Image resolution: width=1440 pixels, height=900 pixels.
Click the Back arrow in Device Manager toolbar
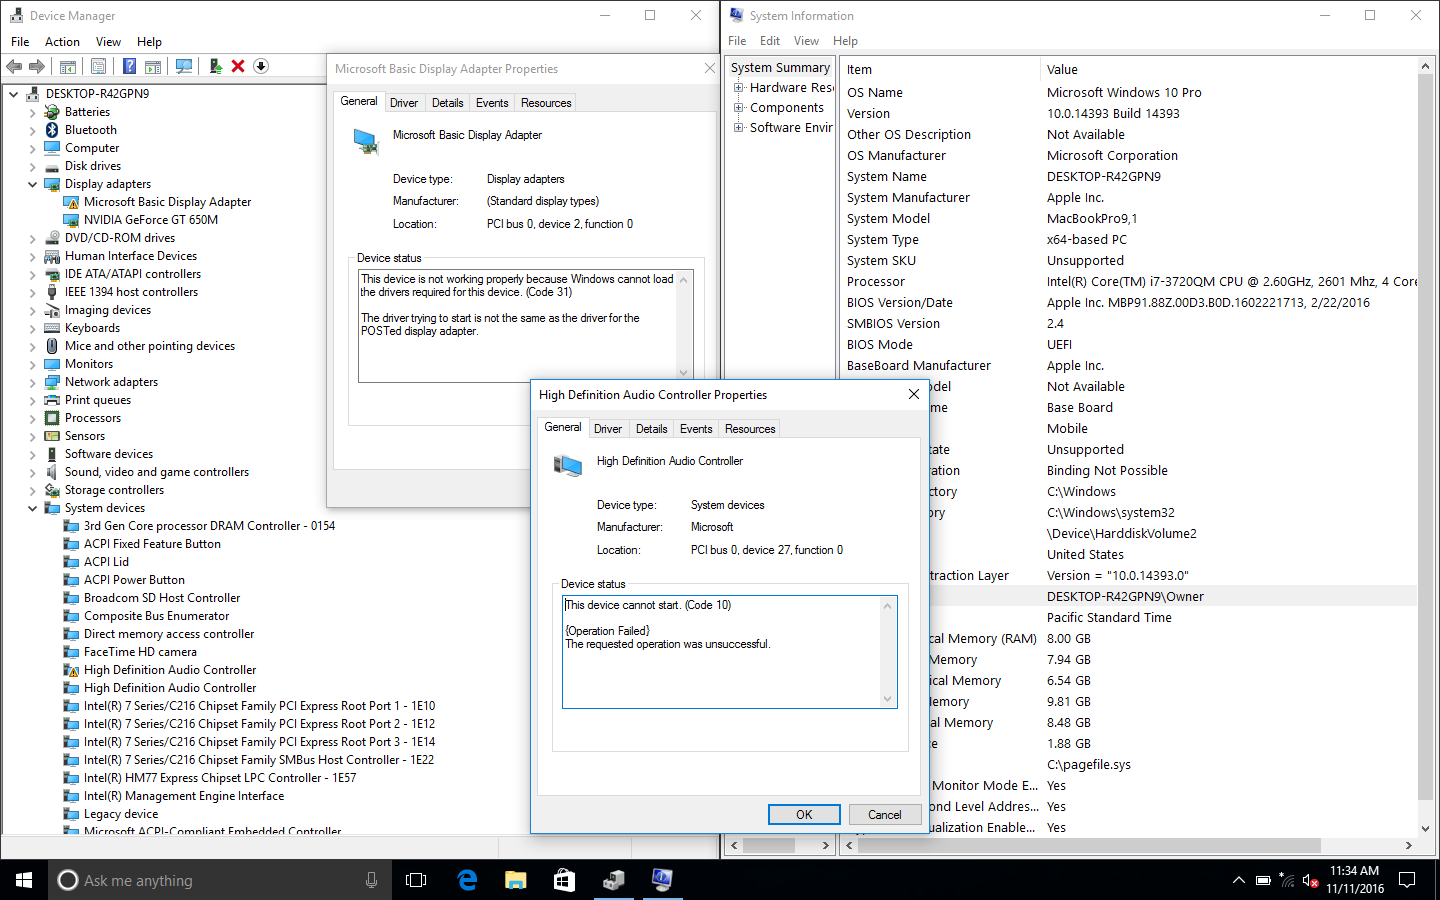pos(14,66)
